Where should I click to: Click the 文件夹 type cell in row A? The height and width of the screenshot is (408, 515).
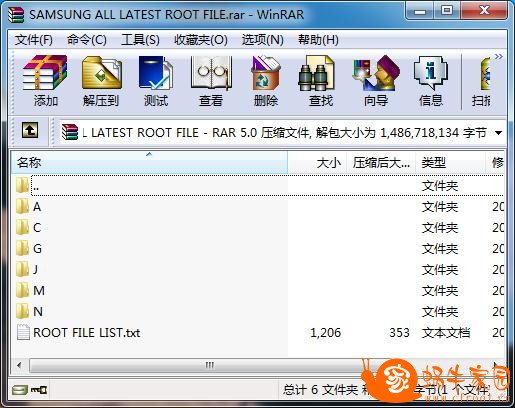[440, 207]
